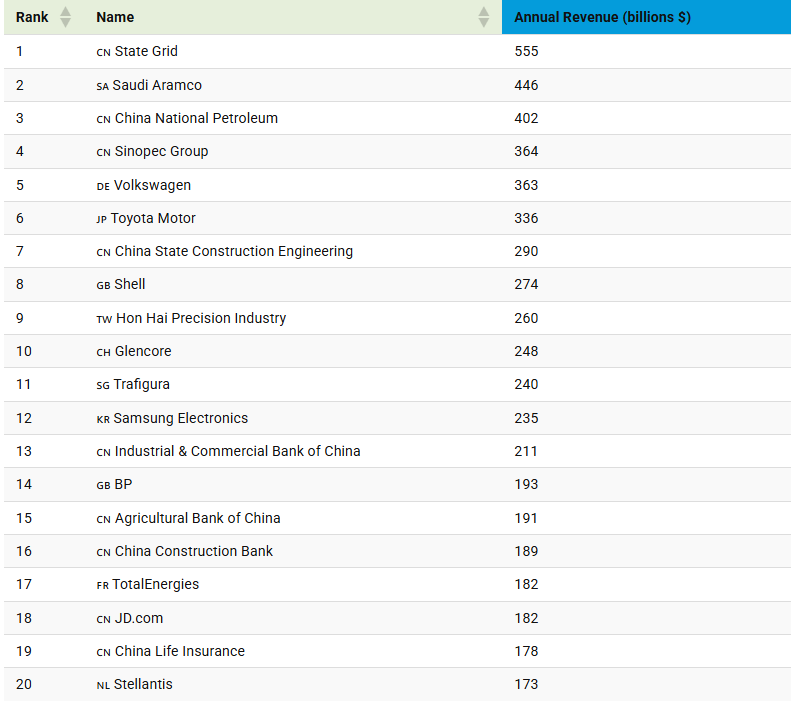
Task: Select China Construction Bank name
Action: coord(194,551)
